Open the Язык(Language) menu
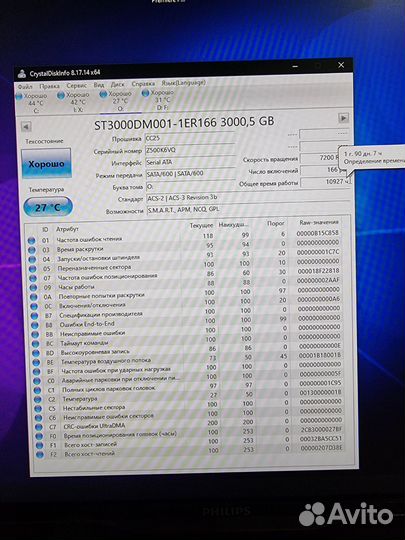This screenshot has width=405, height=540. pos(184,83)
